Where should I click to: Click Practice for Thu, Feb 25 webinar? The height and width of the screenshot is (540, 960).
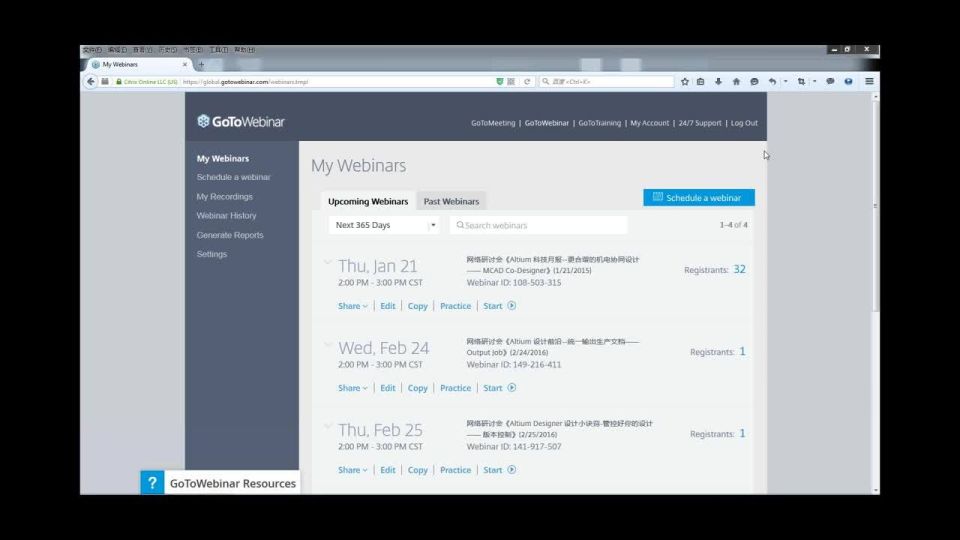(x=456, y=470)
